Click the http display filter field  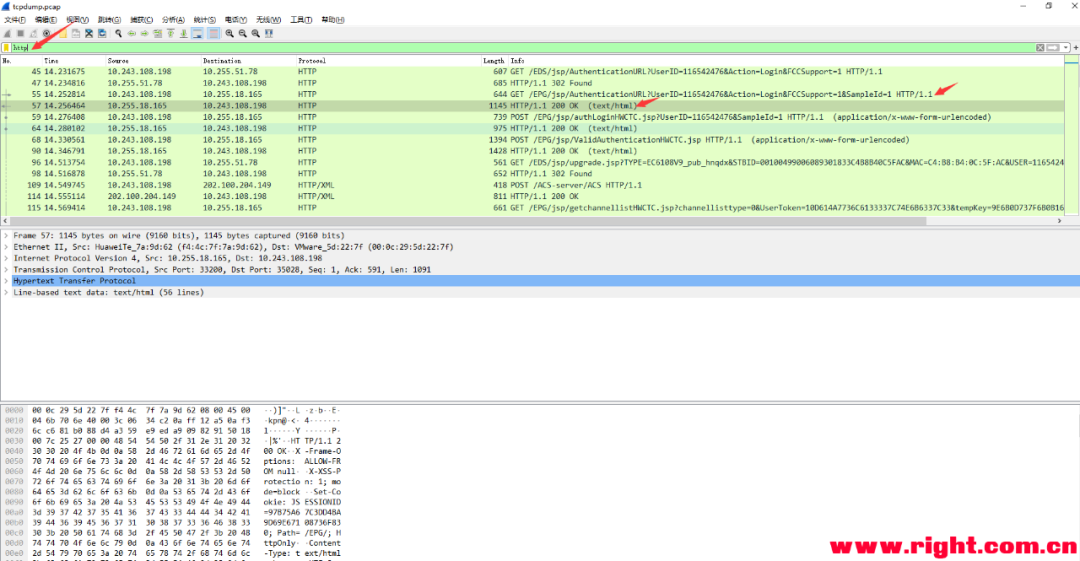tap(523, 48)
